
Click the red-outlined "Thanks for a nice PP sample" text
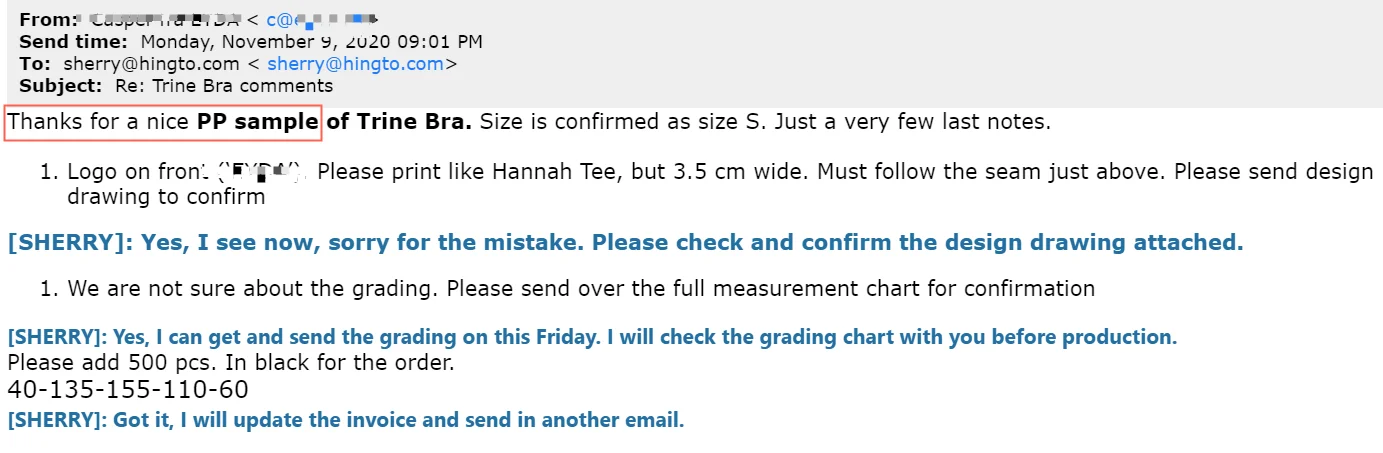click(x=163, y=123)
